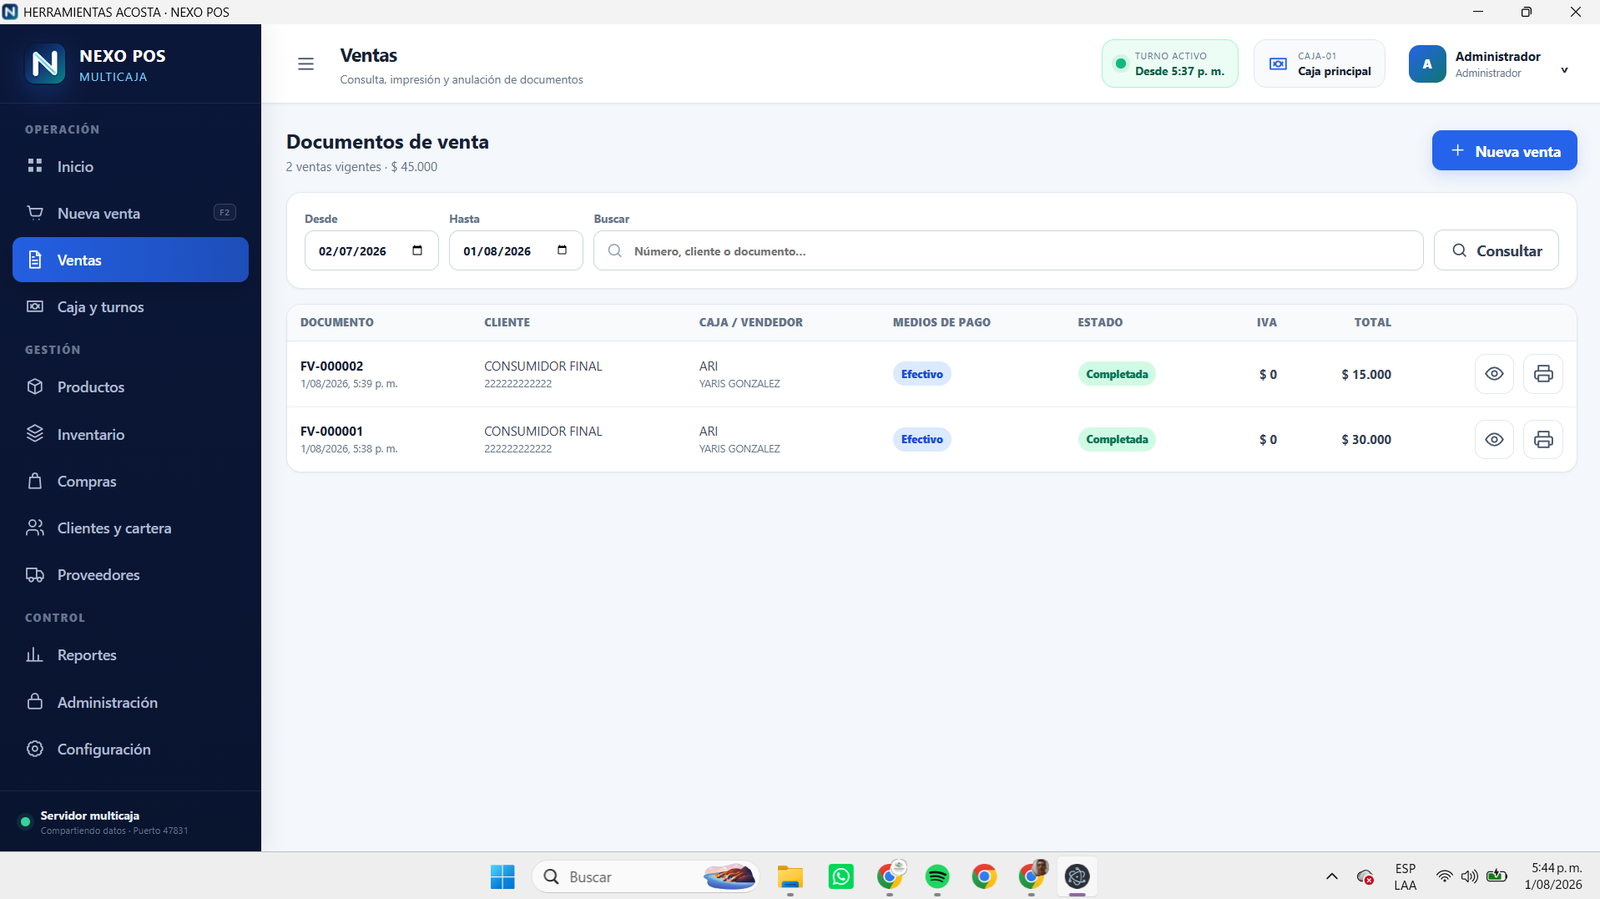The image size is (1600, 899).
Task: Expand the Administrador user dropdown arrow
Action: (x=1564, y=70)
